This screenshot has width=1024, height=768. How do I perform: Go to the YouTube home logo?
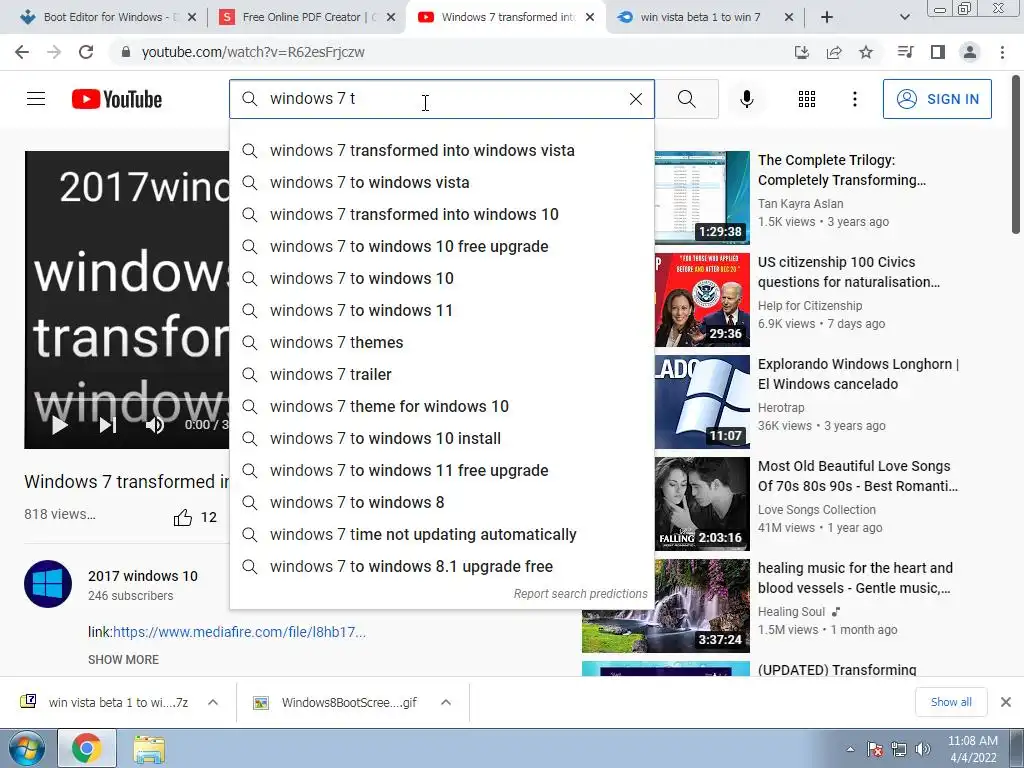coord(117,99)
